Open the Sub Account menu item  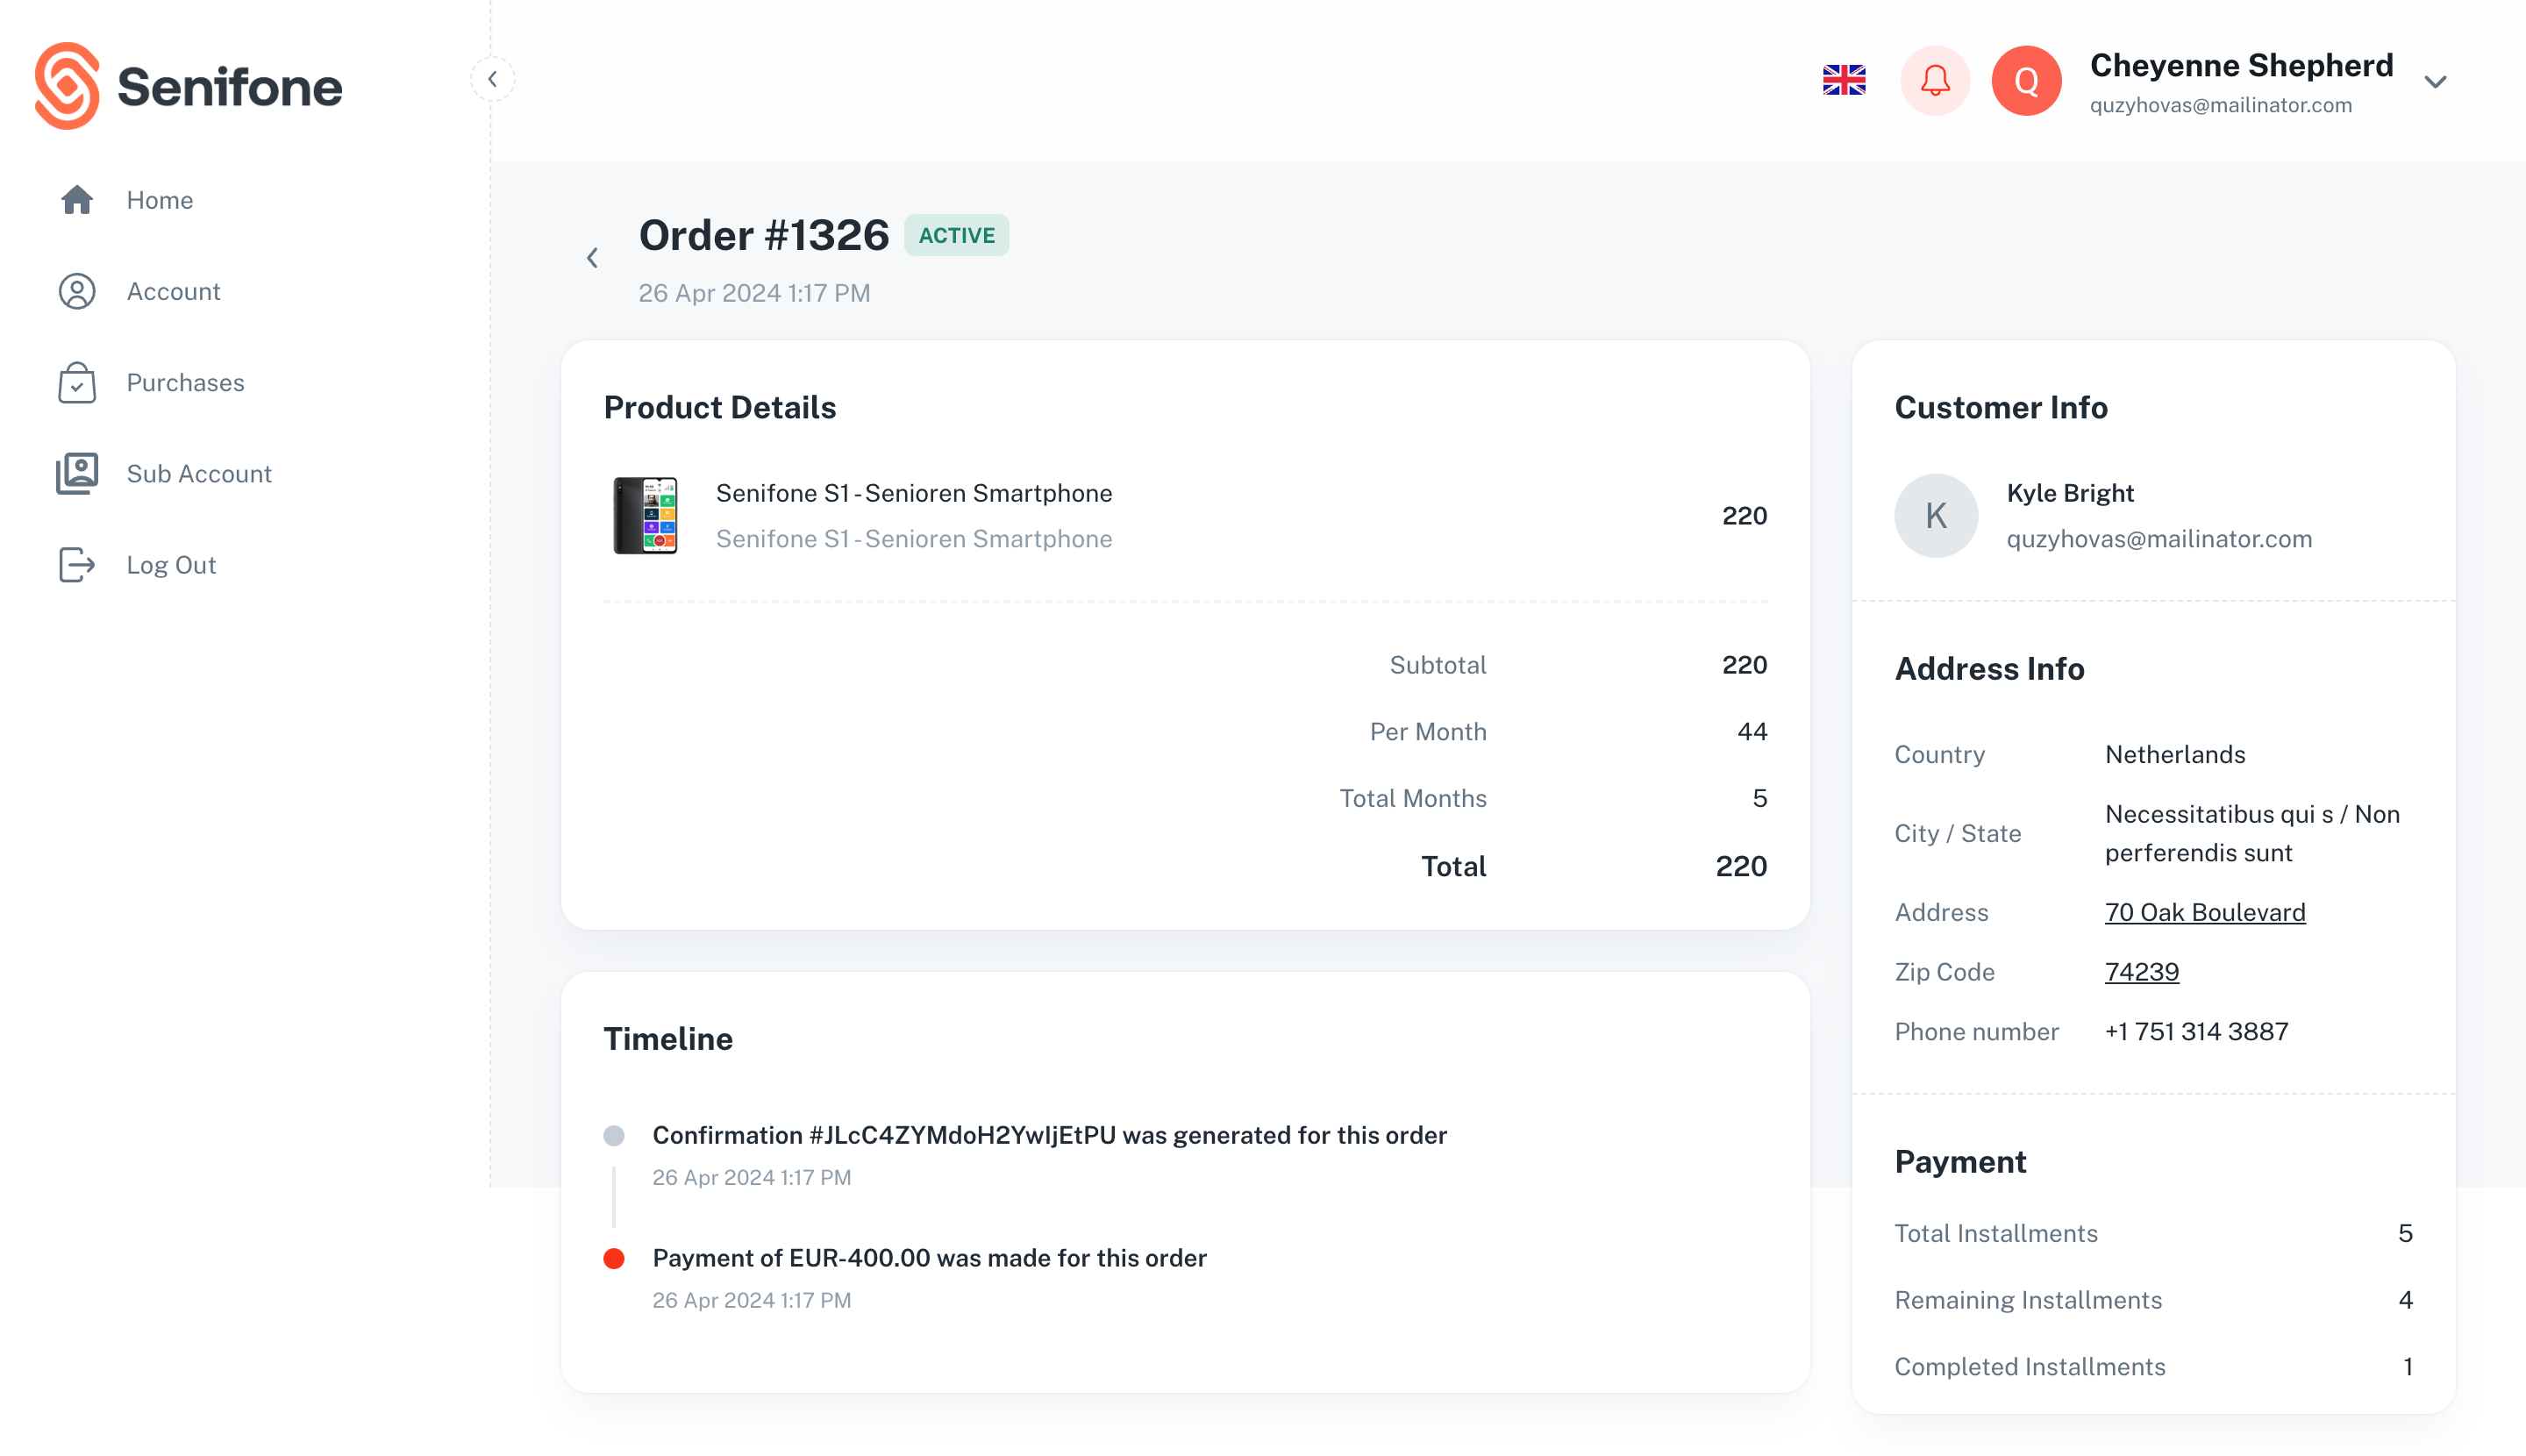199,474
